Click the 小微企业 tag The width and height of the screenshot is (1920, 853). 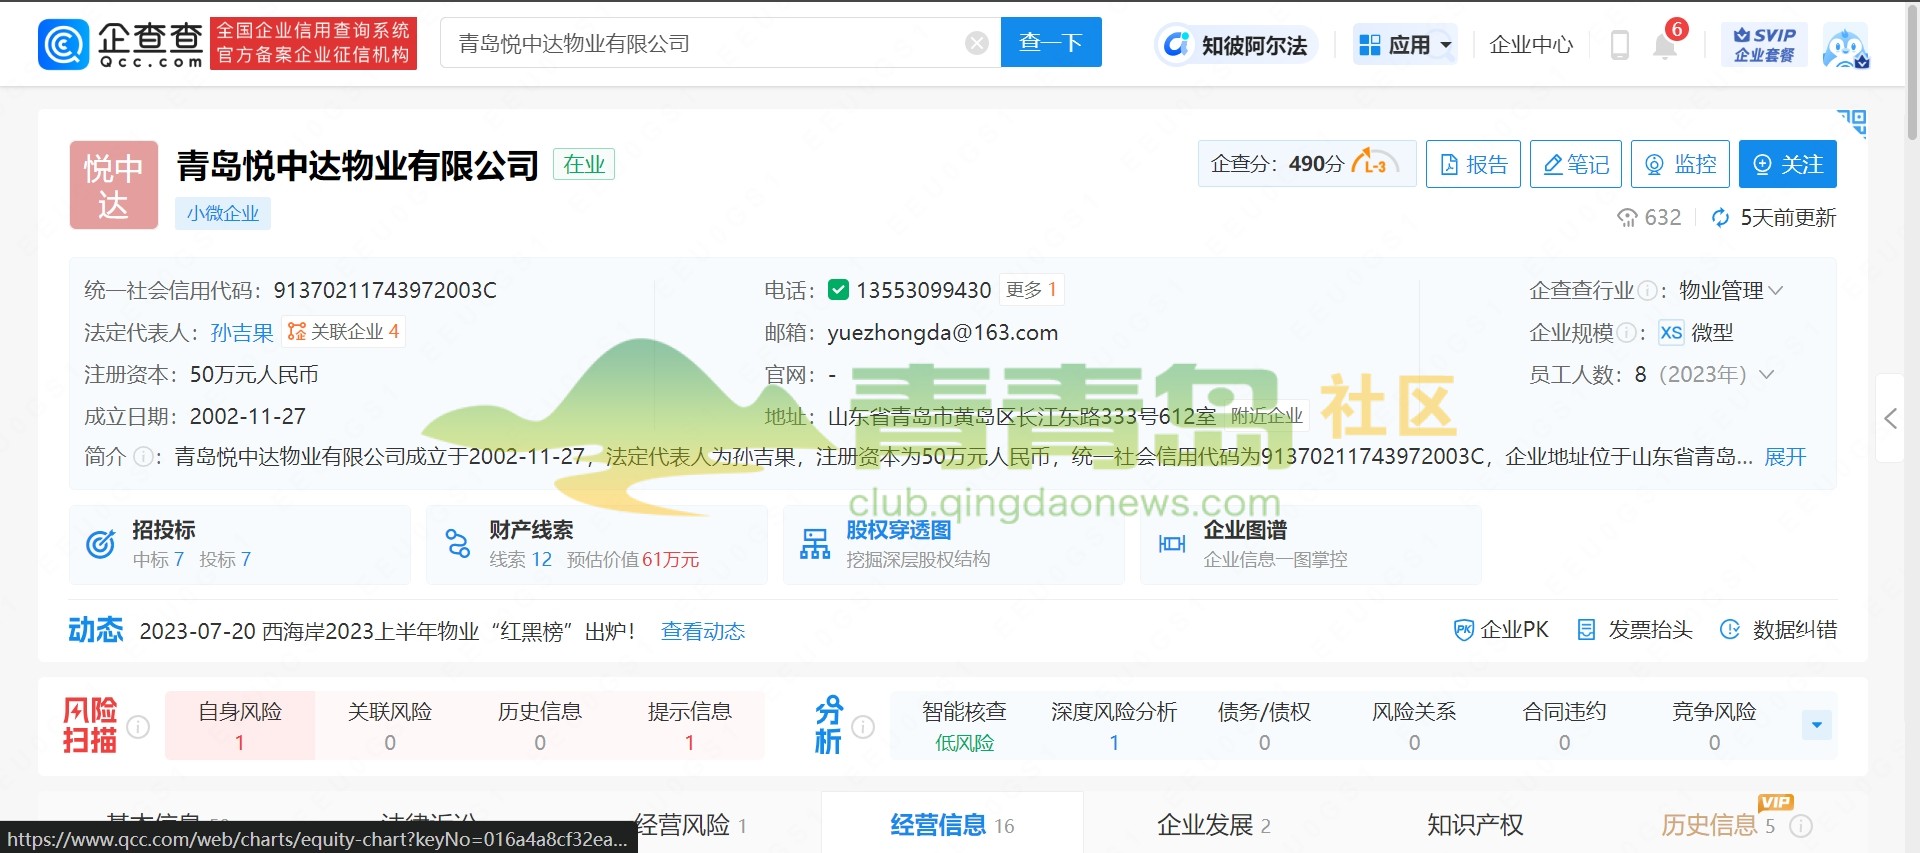(223, 213)
